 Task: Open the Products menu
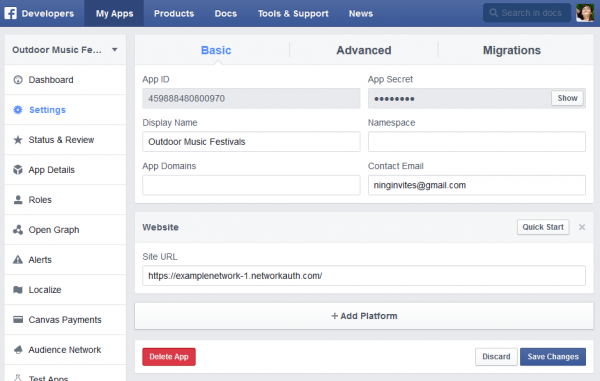click(x=174, y=13)
